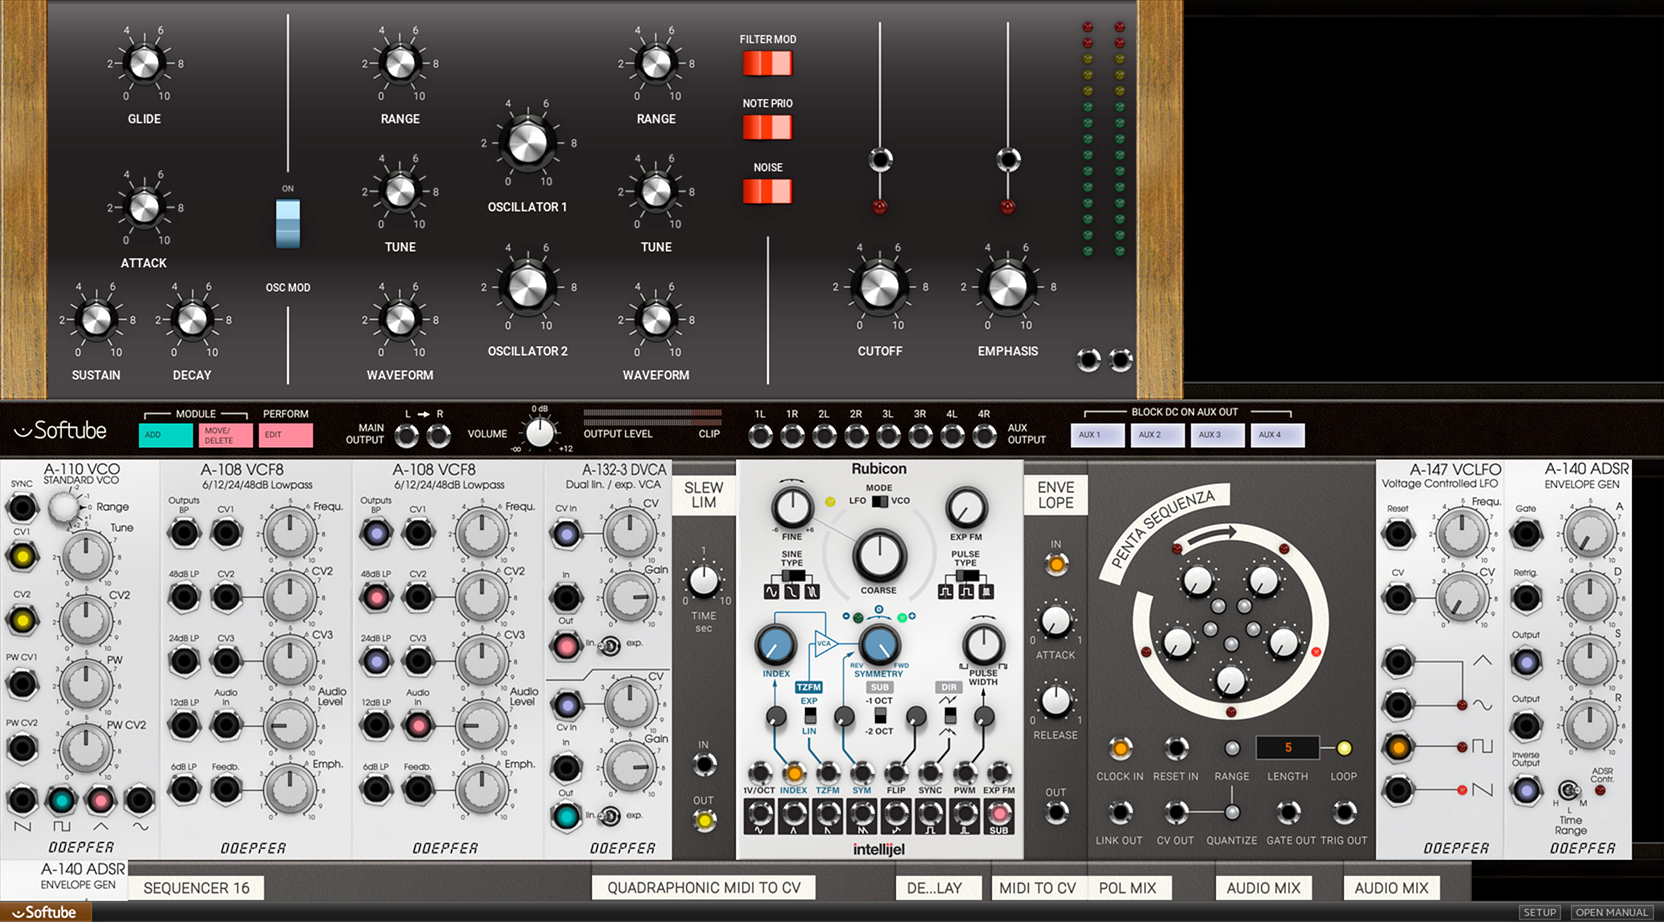Adjust the ATTACK knob on the synth panel

click(144, 207)
